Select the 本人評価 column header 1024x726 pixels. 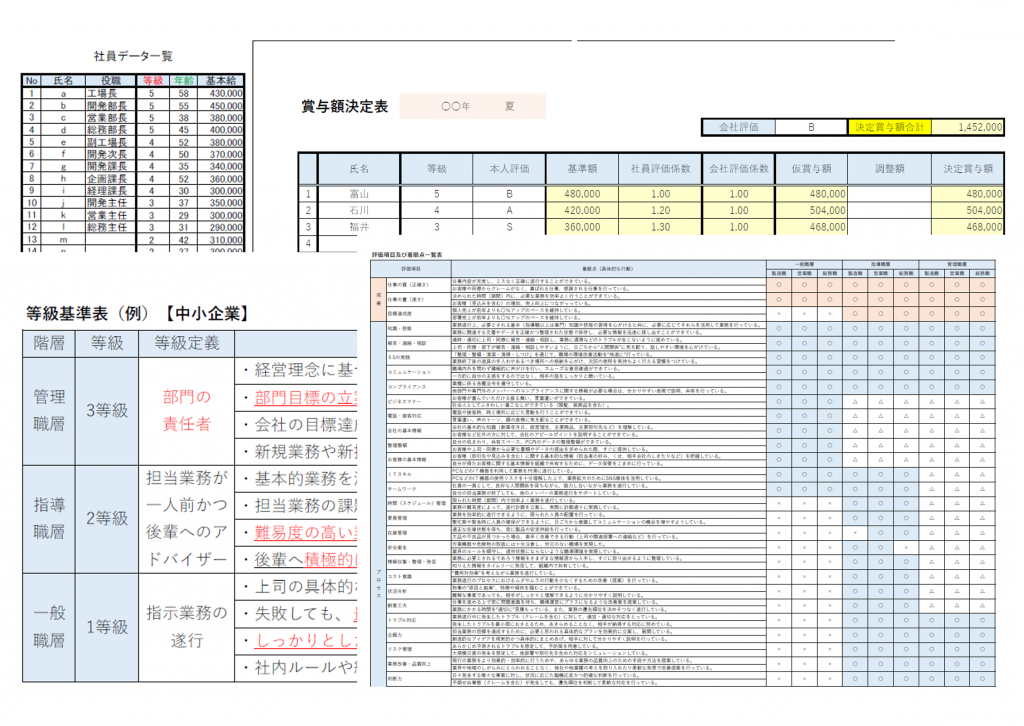click(507, 169)
